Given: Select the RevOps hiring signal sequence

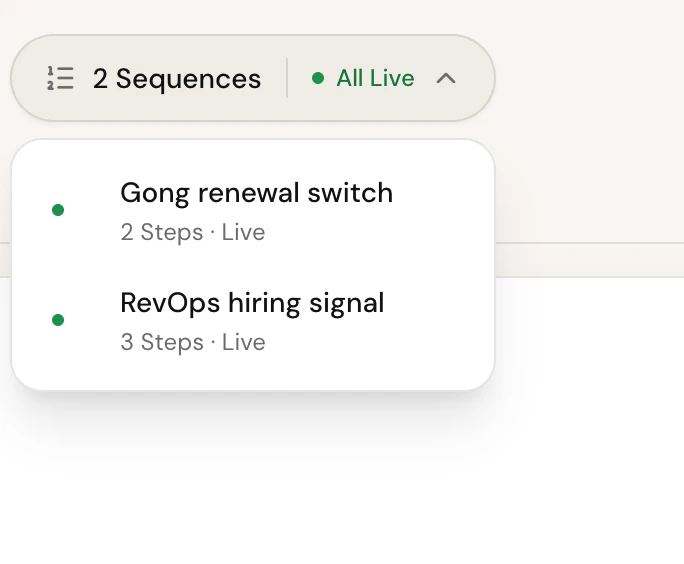Looking at the screenshot, I should click(x=253, y=320).
